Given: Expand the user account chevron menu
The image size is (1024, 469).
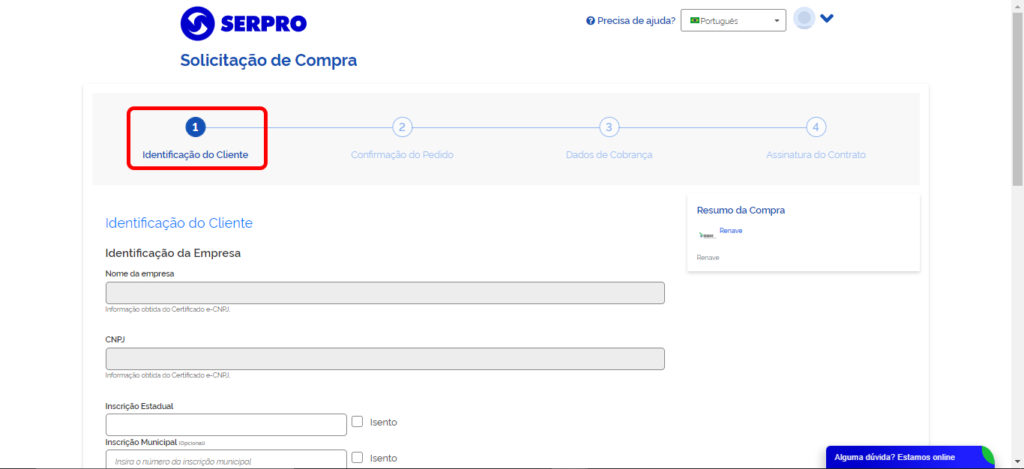Looking at the screenshot, I should tap(827, 18).
